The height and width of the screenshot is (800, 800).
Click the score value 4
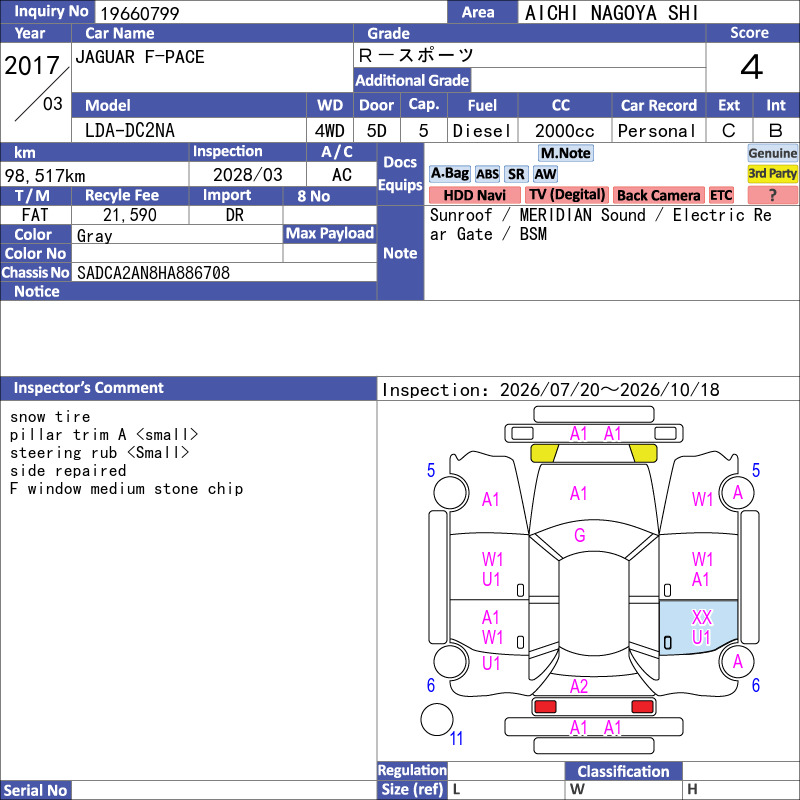point(752,67)
